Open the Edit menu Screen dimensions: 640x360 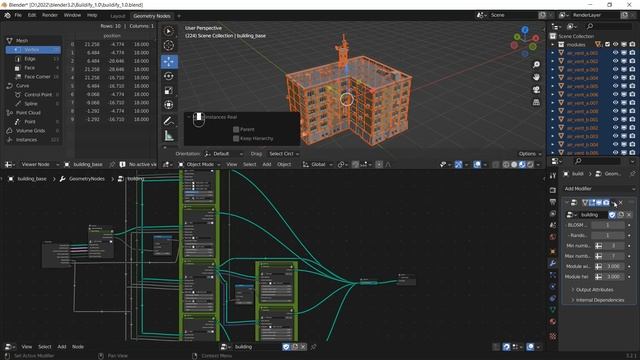tap(32, 15)
